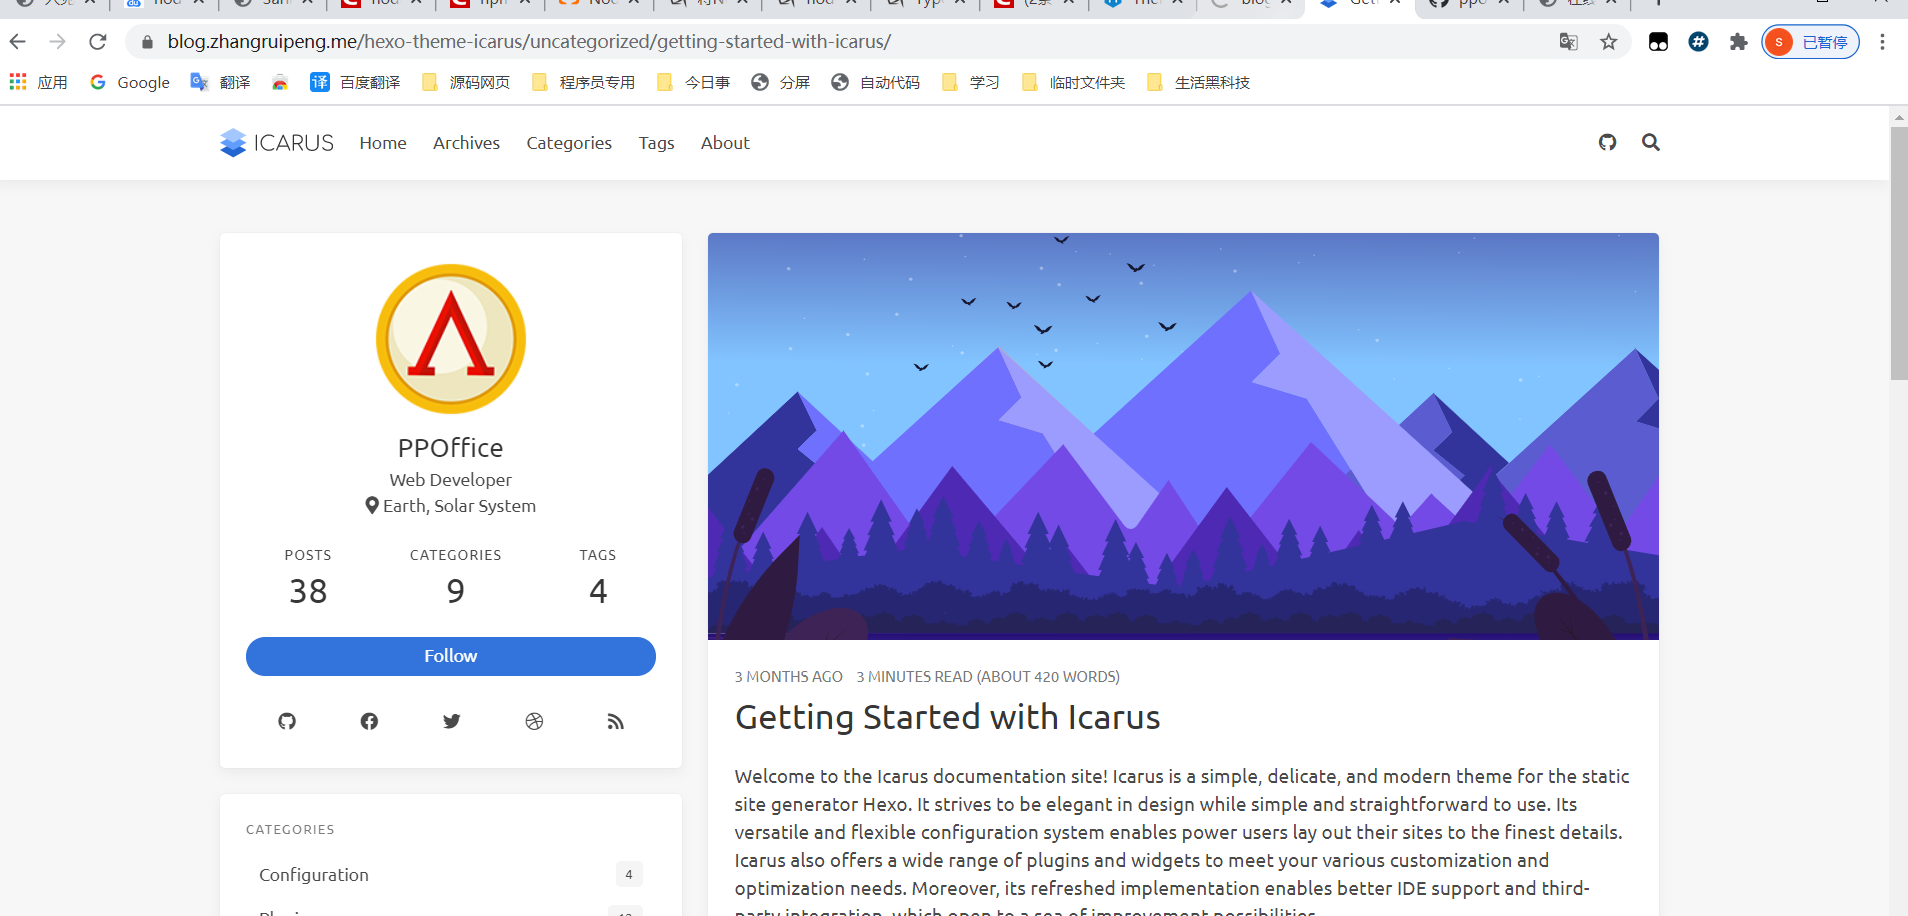Open the Getting Started with Icarus title
The height and width of the screenshot is (916, 1908).
coord(947,718)
